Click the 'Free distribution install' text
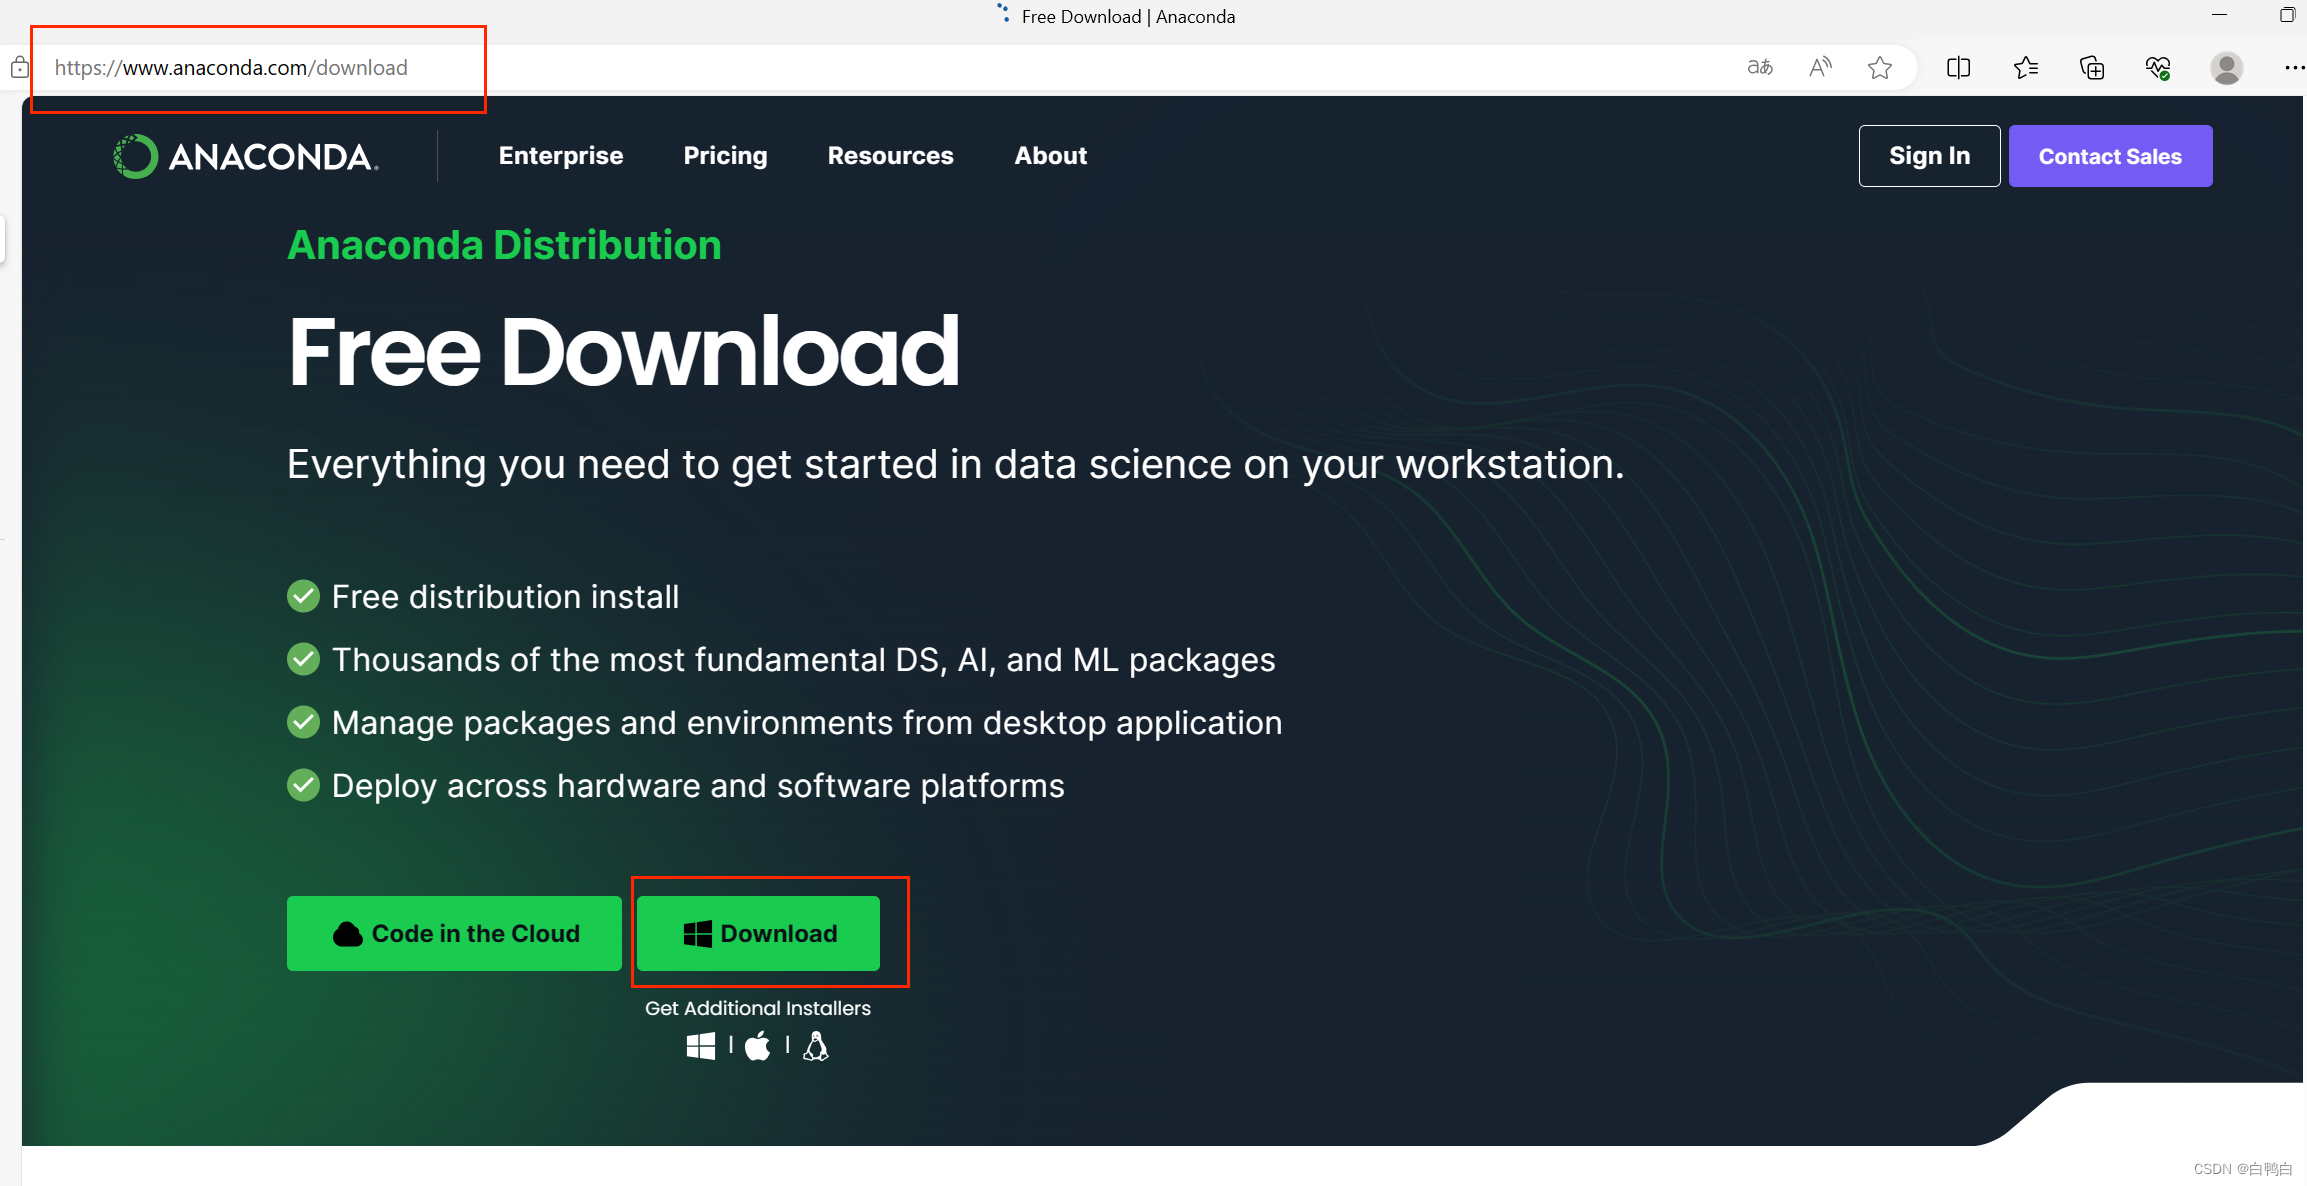 tap(505, 597)
